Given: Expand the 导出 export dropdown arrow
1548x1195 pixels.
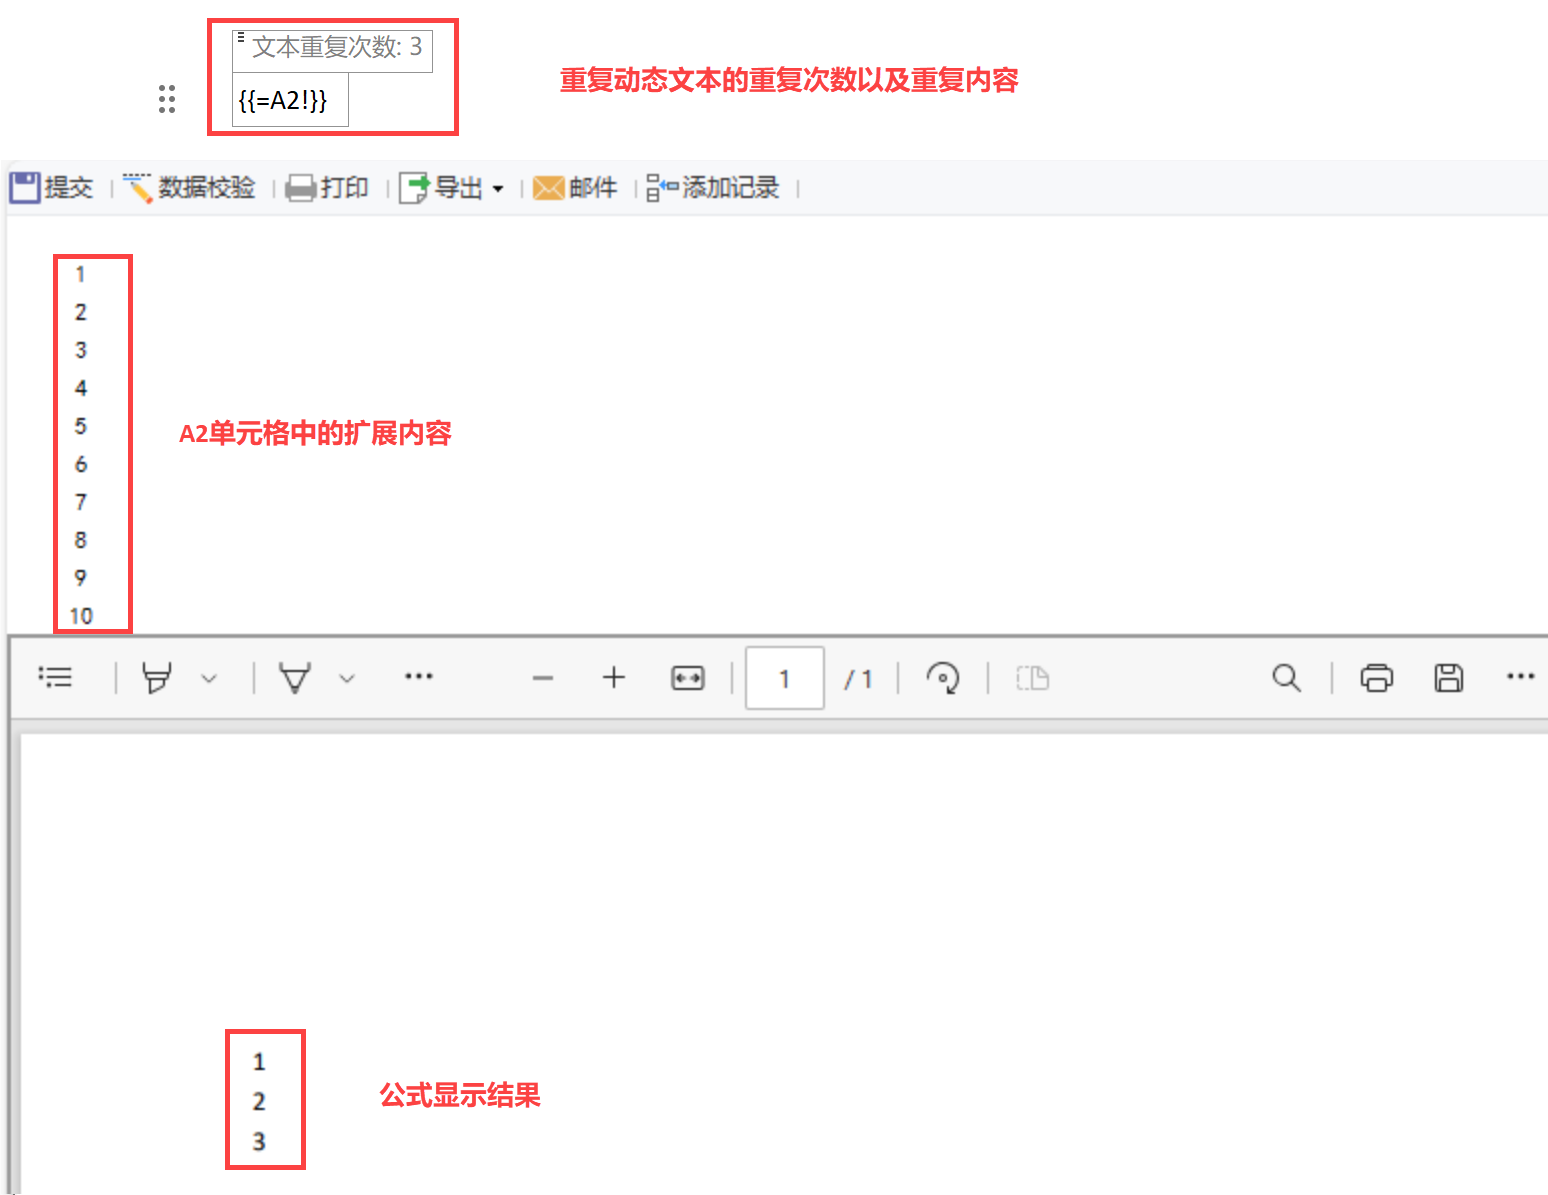Looking at the screenshot, I should (x=498, y=188).
